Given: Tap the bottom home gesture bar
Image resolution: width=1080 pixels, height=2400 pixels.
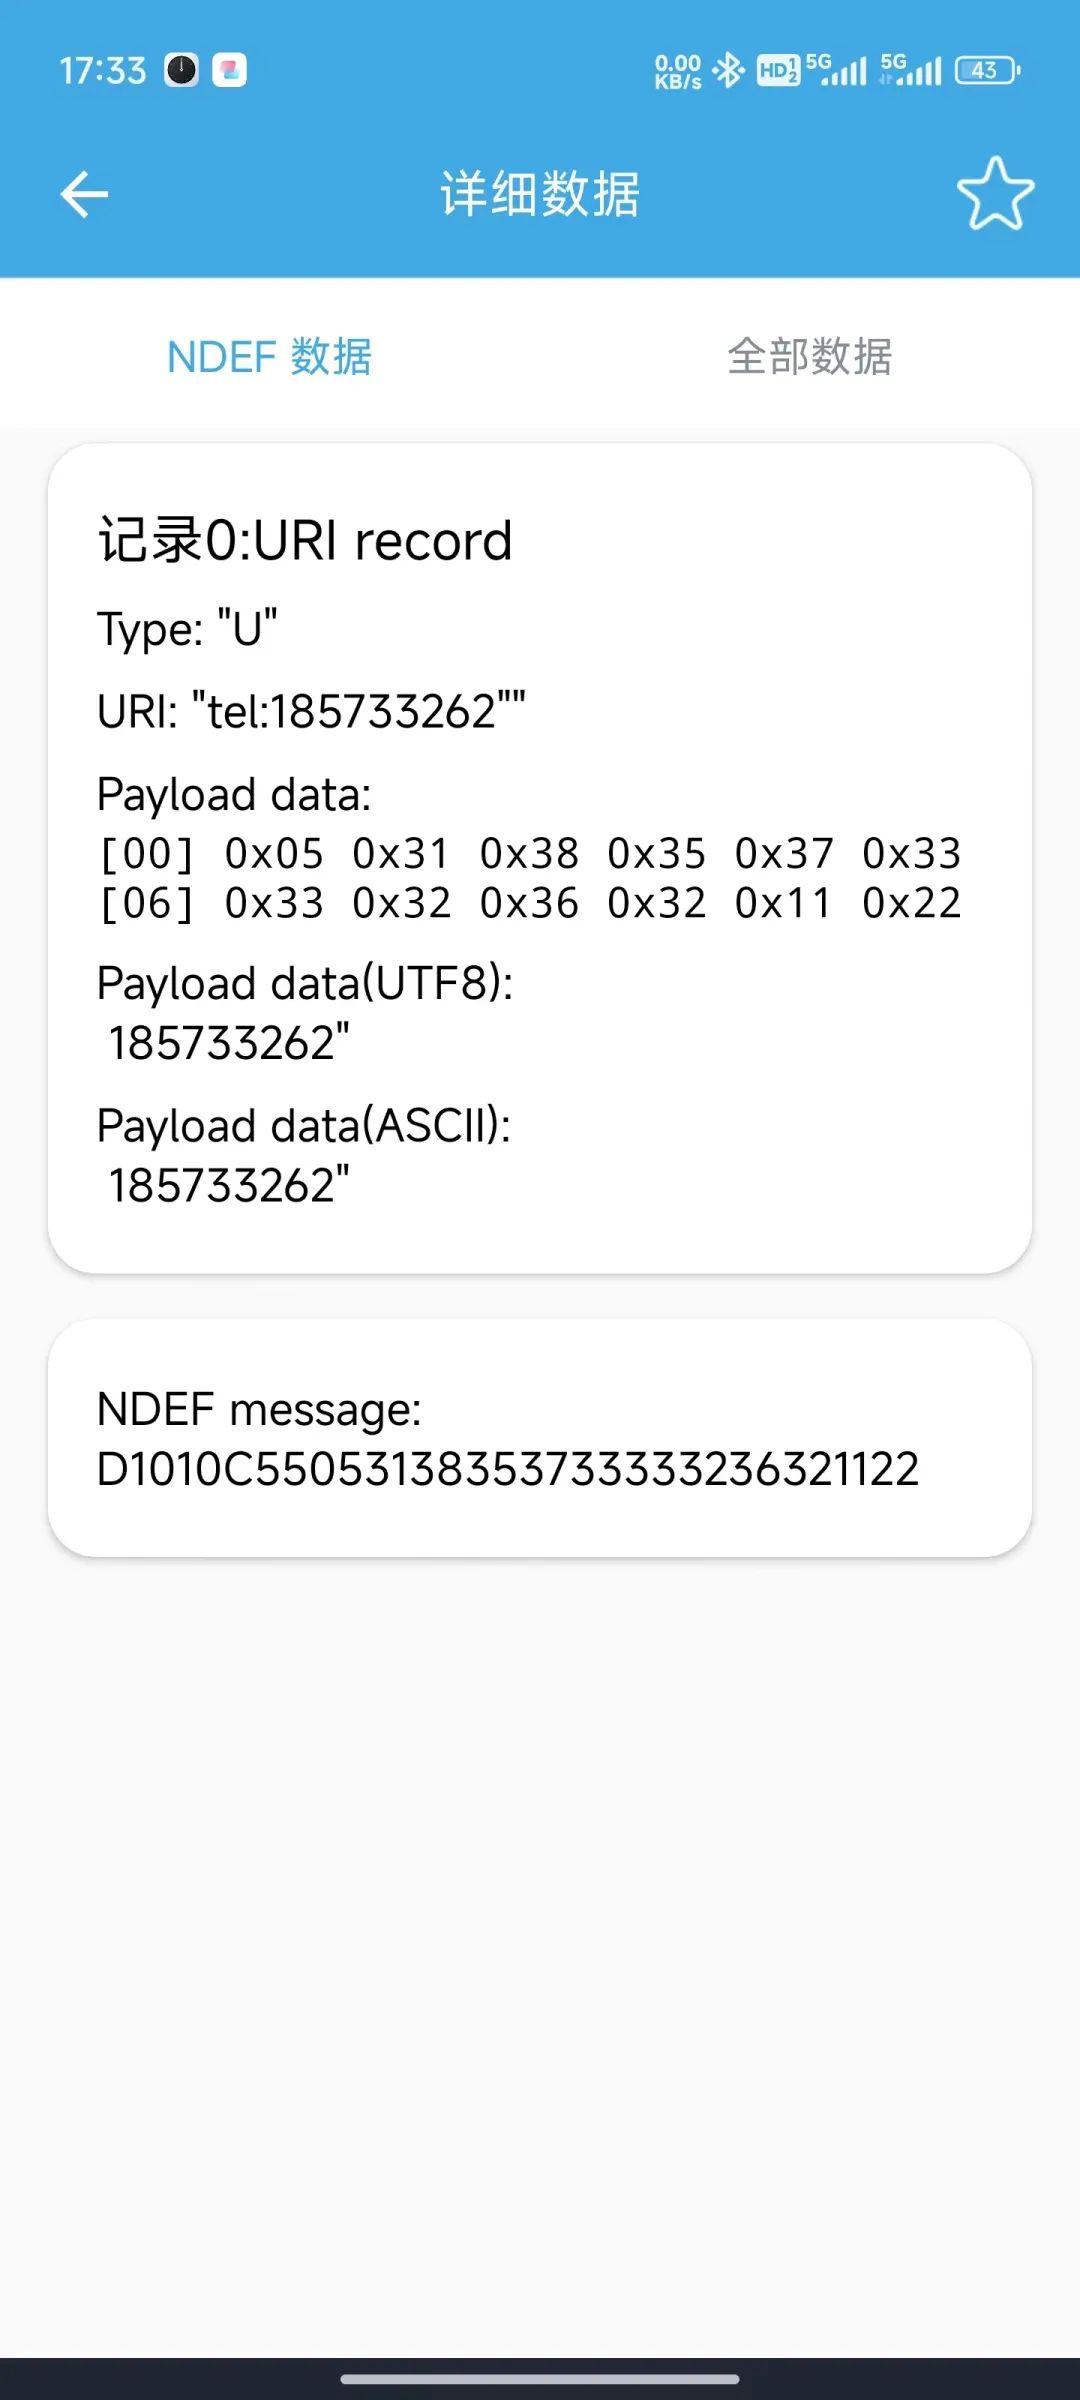Looking at the screenshot, I should [540, 2379].
